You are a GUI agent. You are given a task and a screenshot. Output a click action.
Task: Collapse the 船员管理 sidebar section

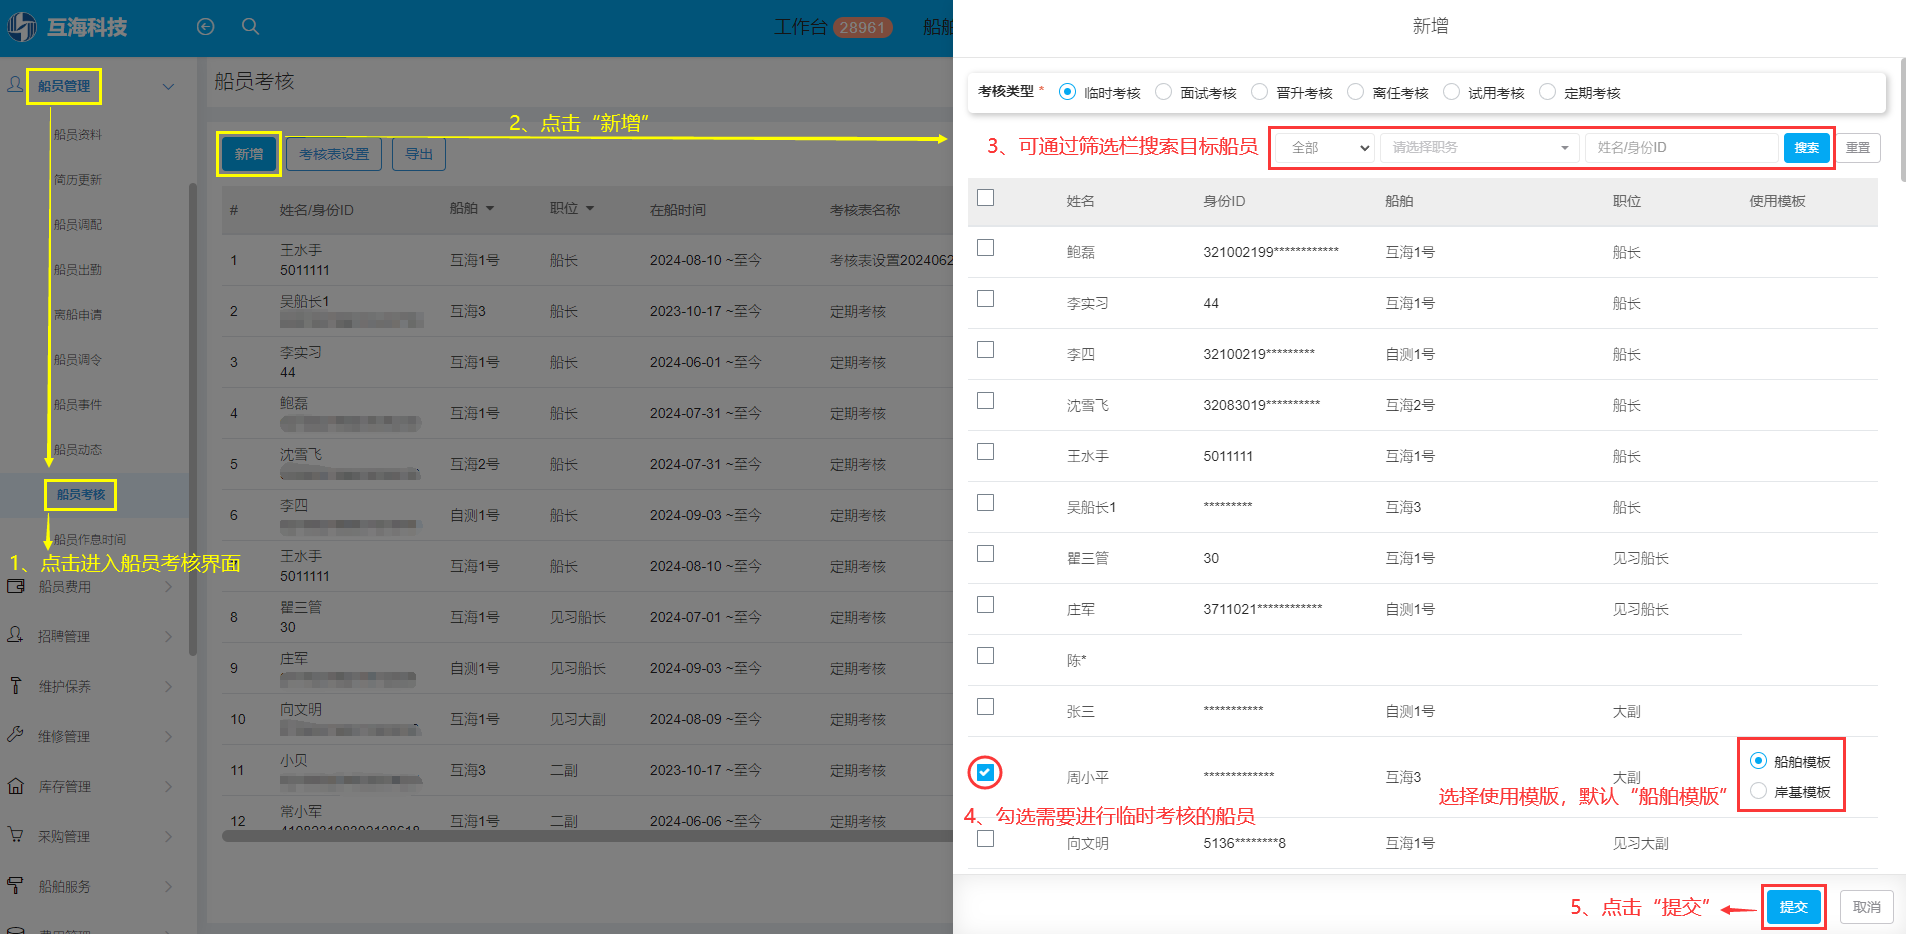pos(168,86)
